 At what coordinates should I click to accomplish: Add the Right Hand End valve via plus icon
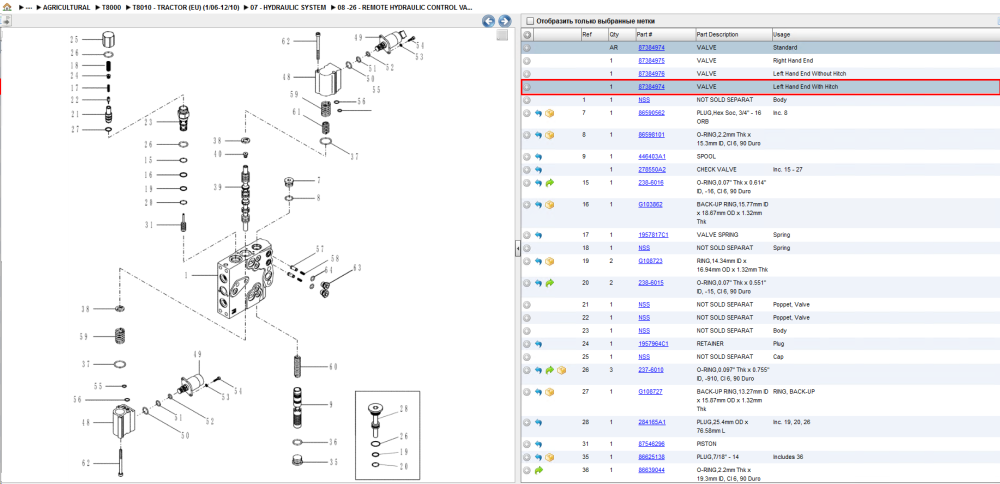tap(527, 61)
